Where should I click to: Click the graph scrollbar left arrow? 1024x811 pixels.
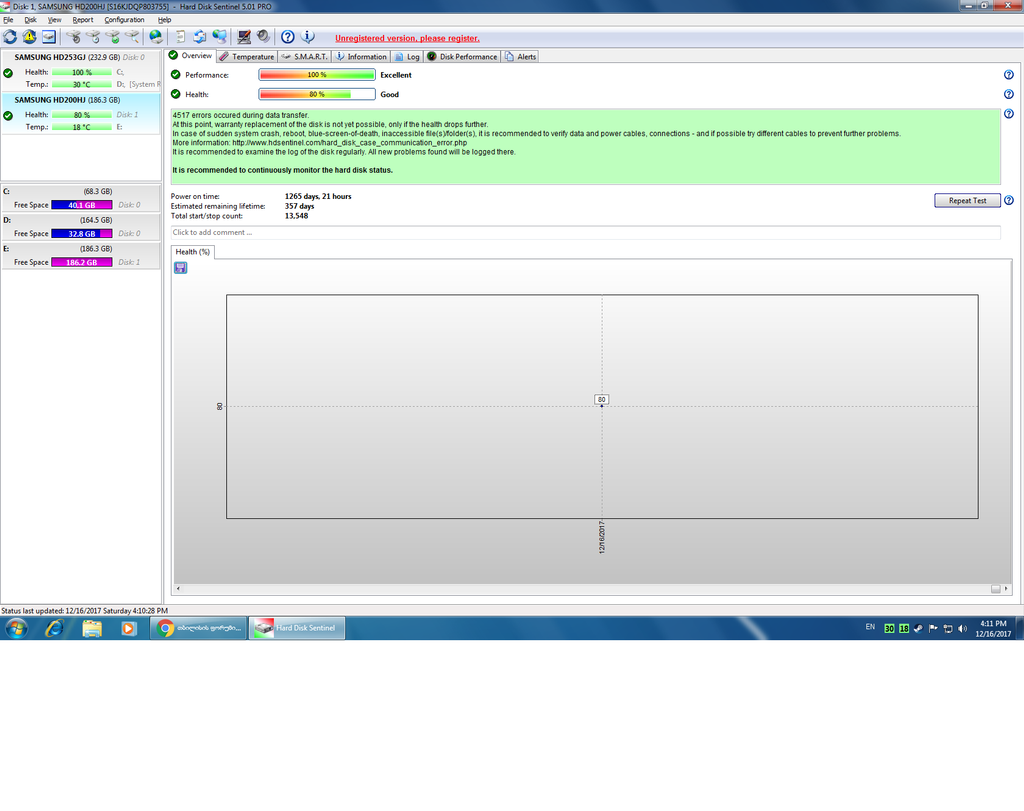tap(178, 589)
